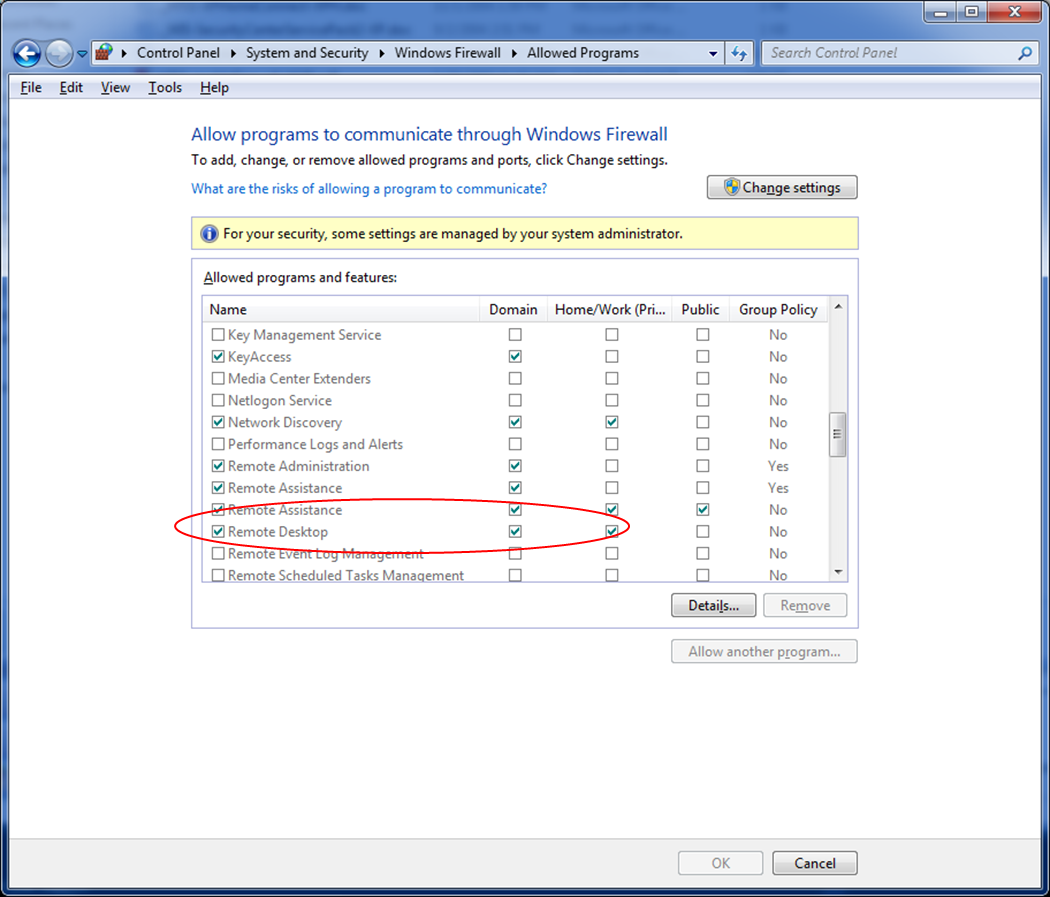Image resolution: width=1050 pixels, height=897 pixels.
Task: Toggle the Netlogon Service name checkbox
Action: (218, 400)
